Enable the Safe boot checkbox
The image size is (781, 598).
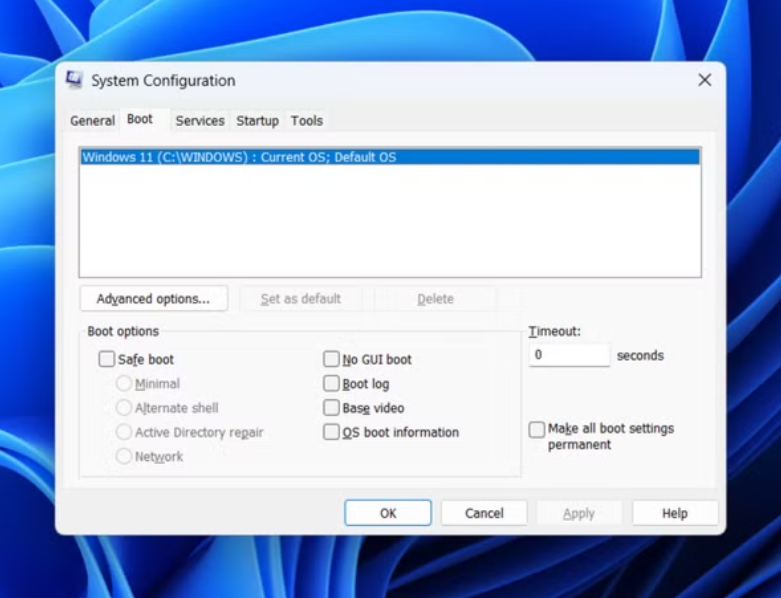pos(107,359)
